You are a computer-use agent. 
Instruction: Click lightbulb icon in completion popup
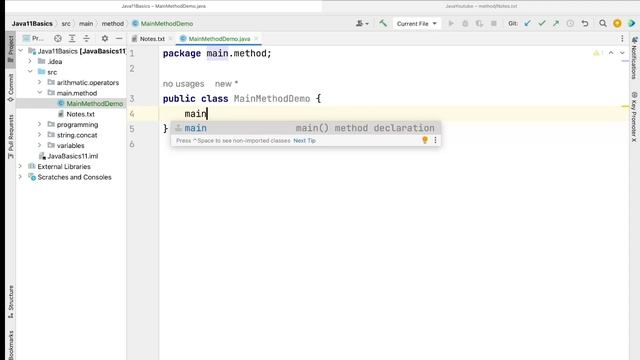[425, 140]
